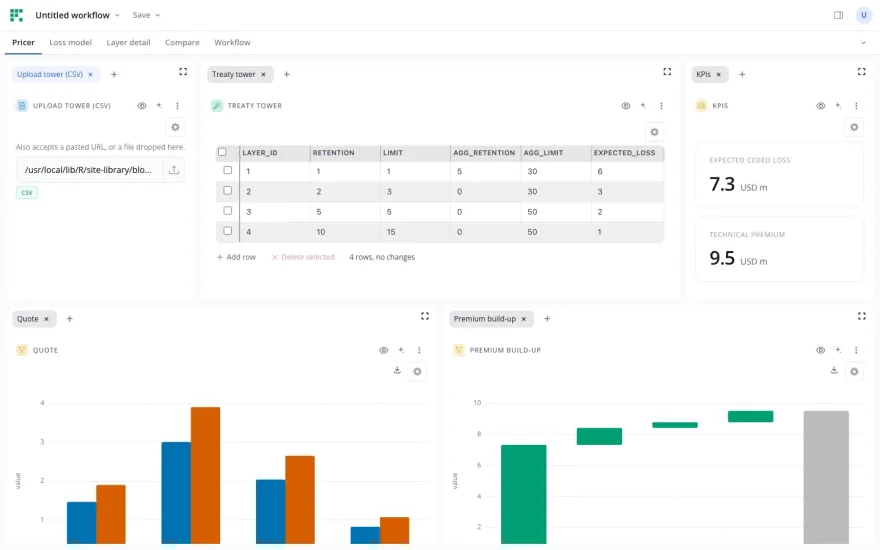The width and height of the screenshot is (880, 550).
Task: Open KPIs block settings gear
Action: pos(854,127)
